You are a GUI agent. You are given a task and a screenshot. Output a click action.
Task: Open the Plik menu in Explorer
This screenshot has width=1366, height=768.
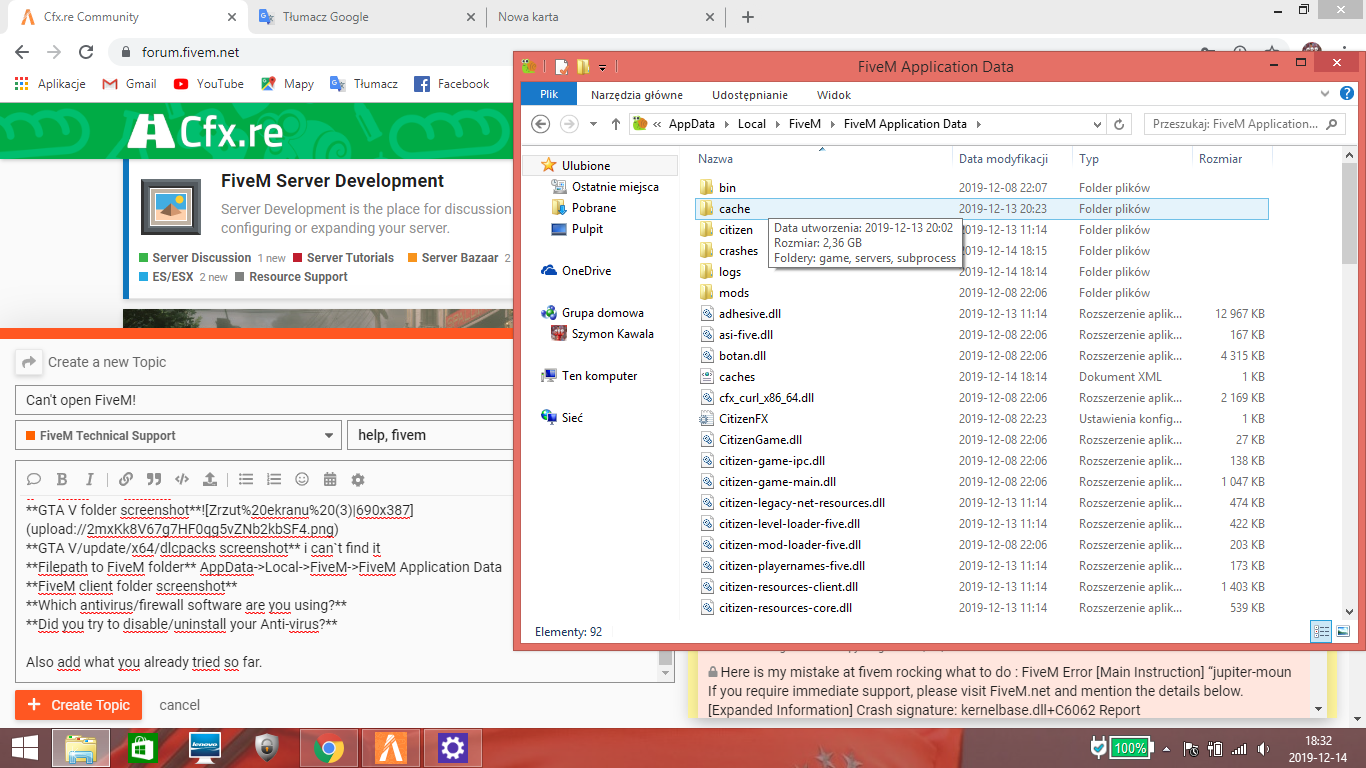coord(549,94)
